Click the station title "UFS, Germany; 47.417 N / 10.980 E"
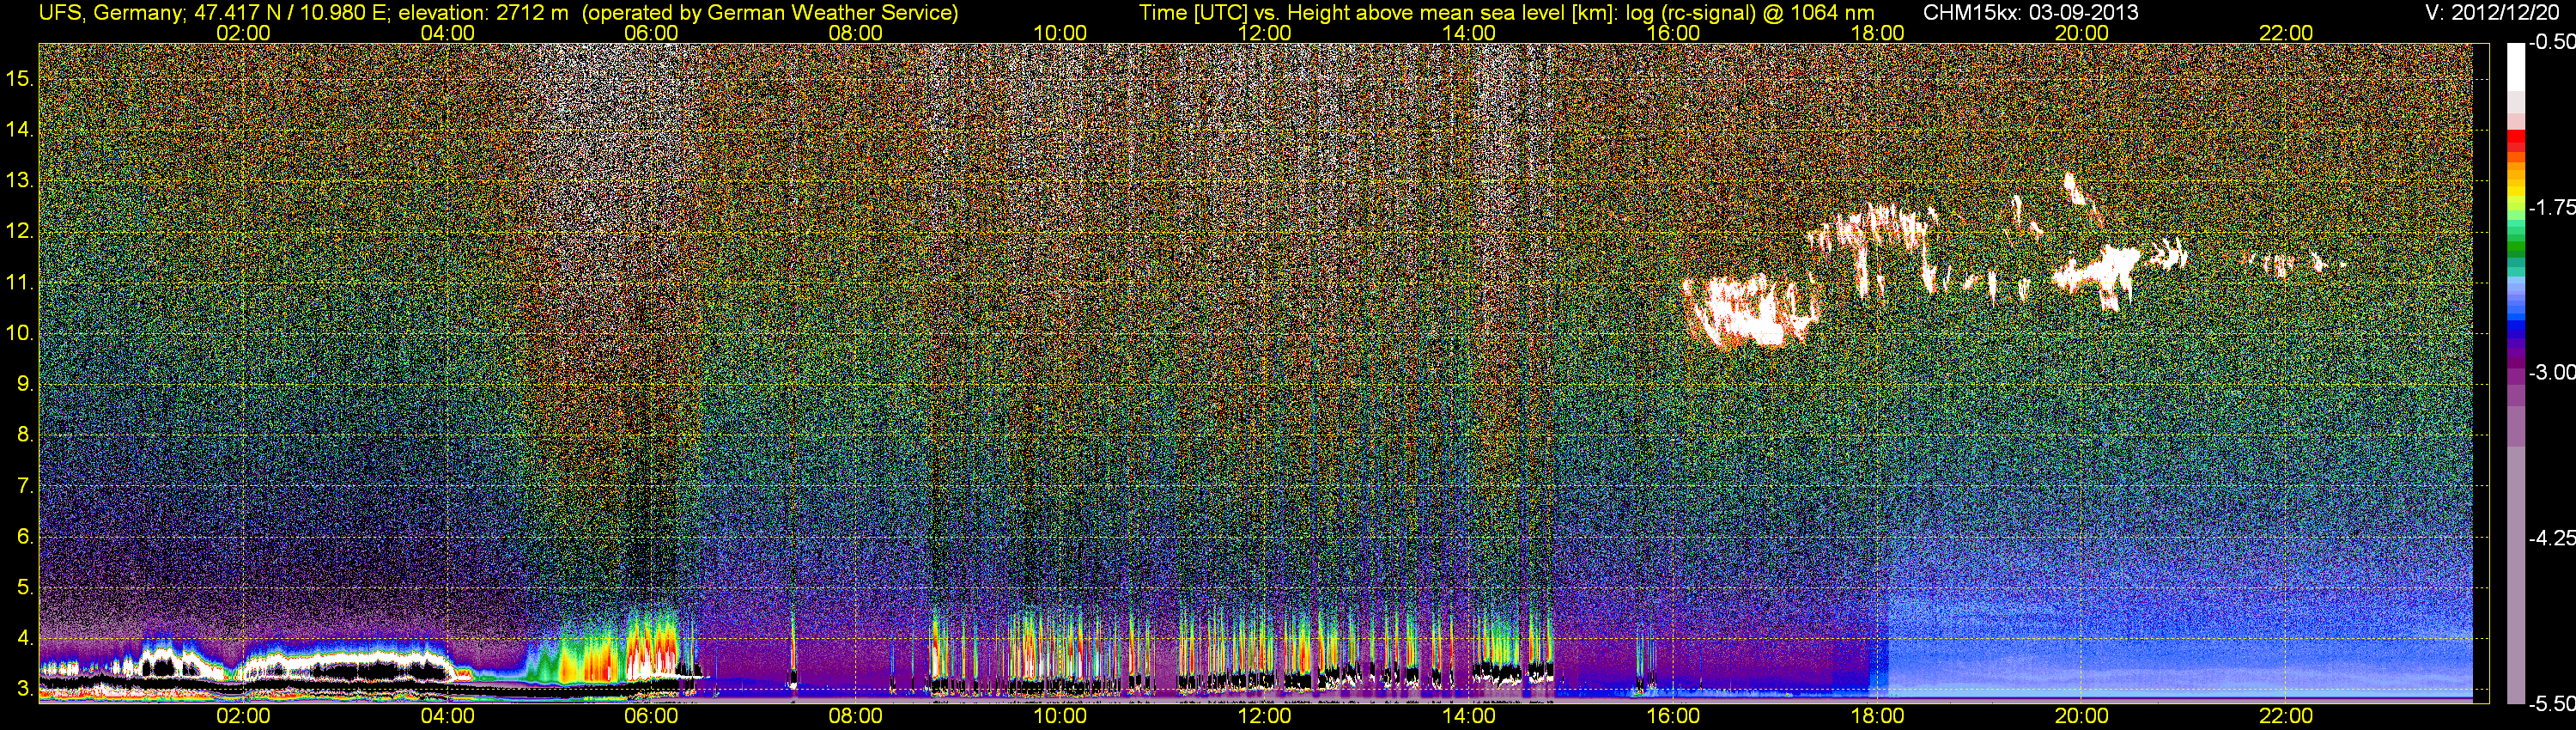 pyautogui.click(x=213, y=13)
